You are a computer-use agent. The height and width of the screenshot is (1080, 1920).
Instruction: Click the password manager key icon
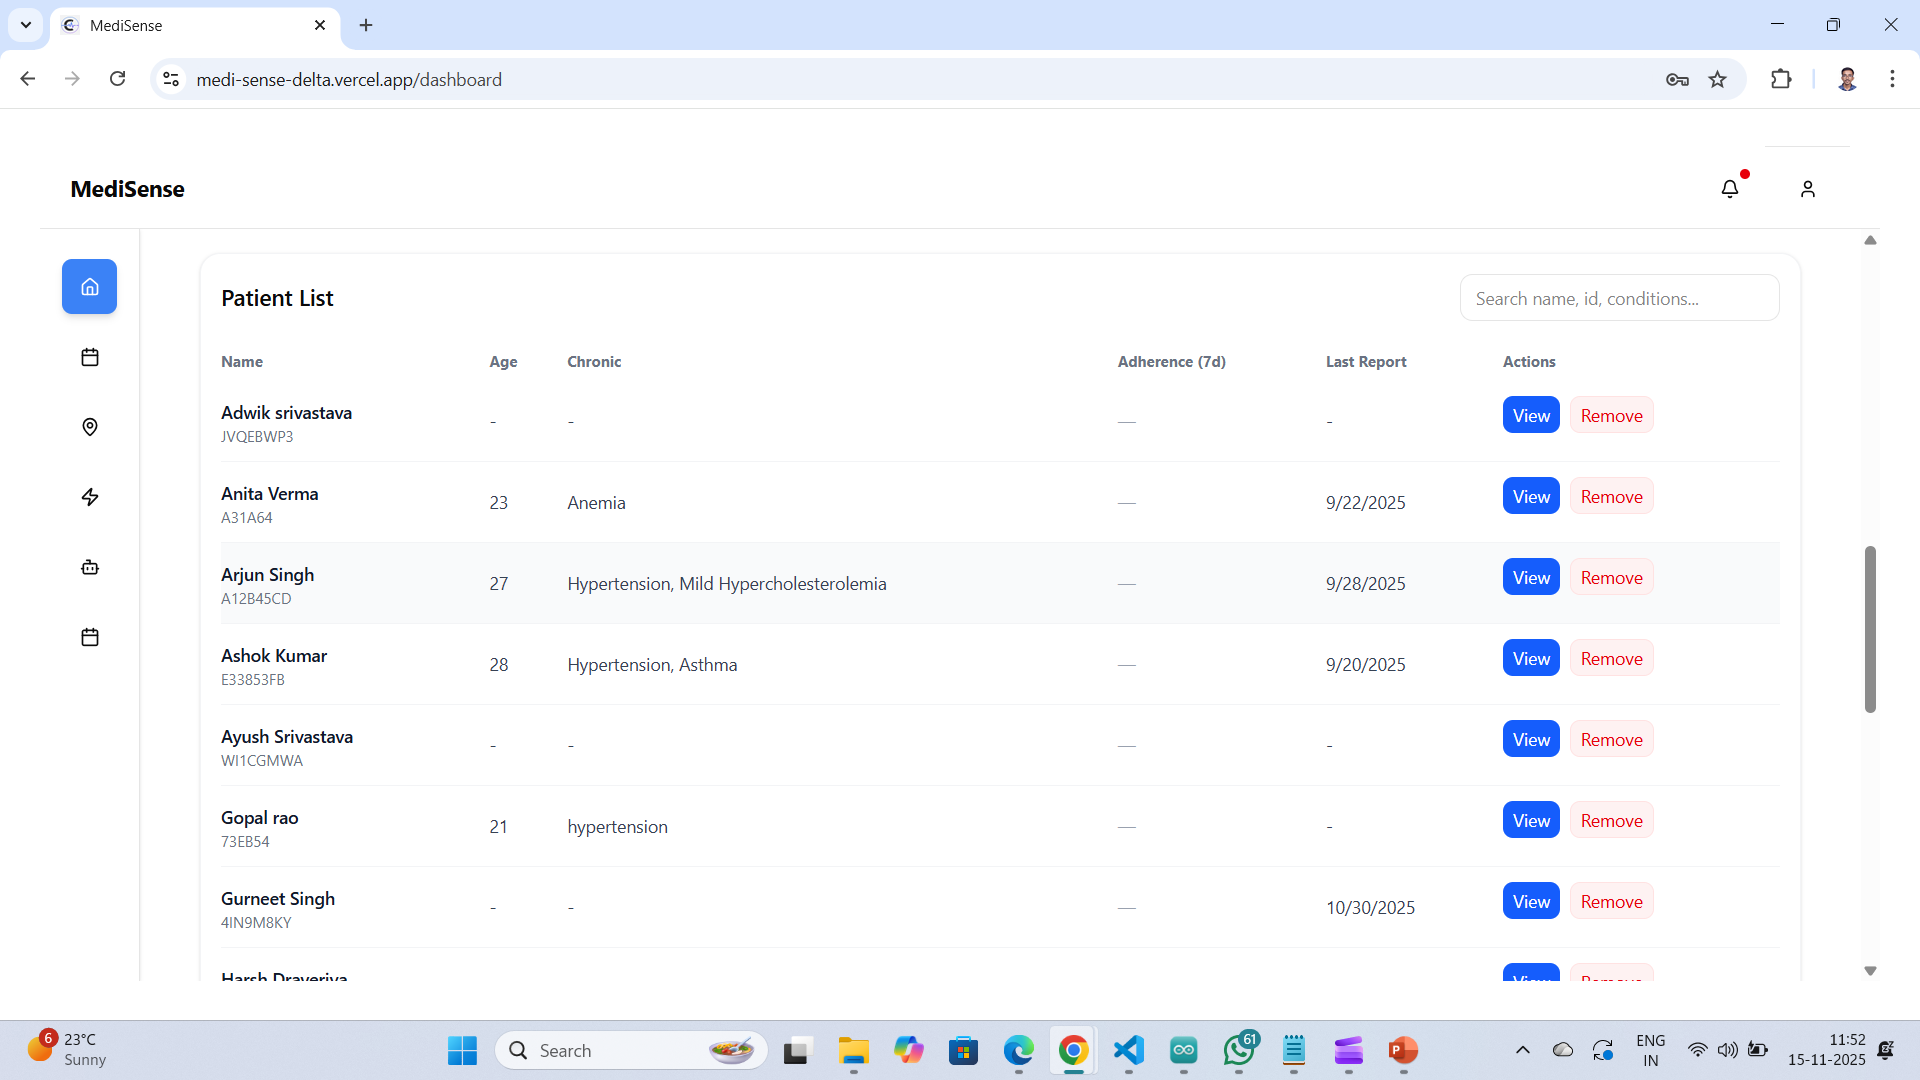1677,79
